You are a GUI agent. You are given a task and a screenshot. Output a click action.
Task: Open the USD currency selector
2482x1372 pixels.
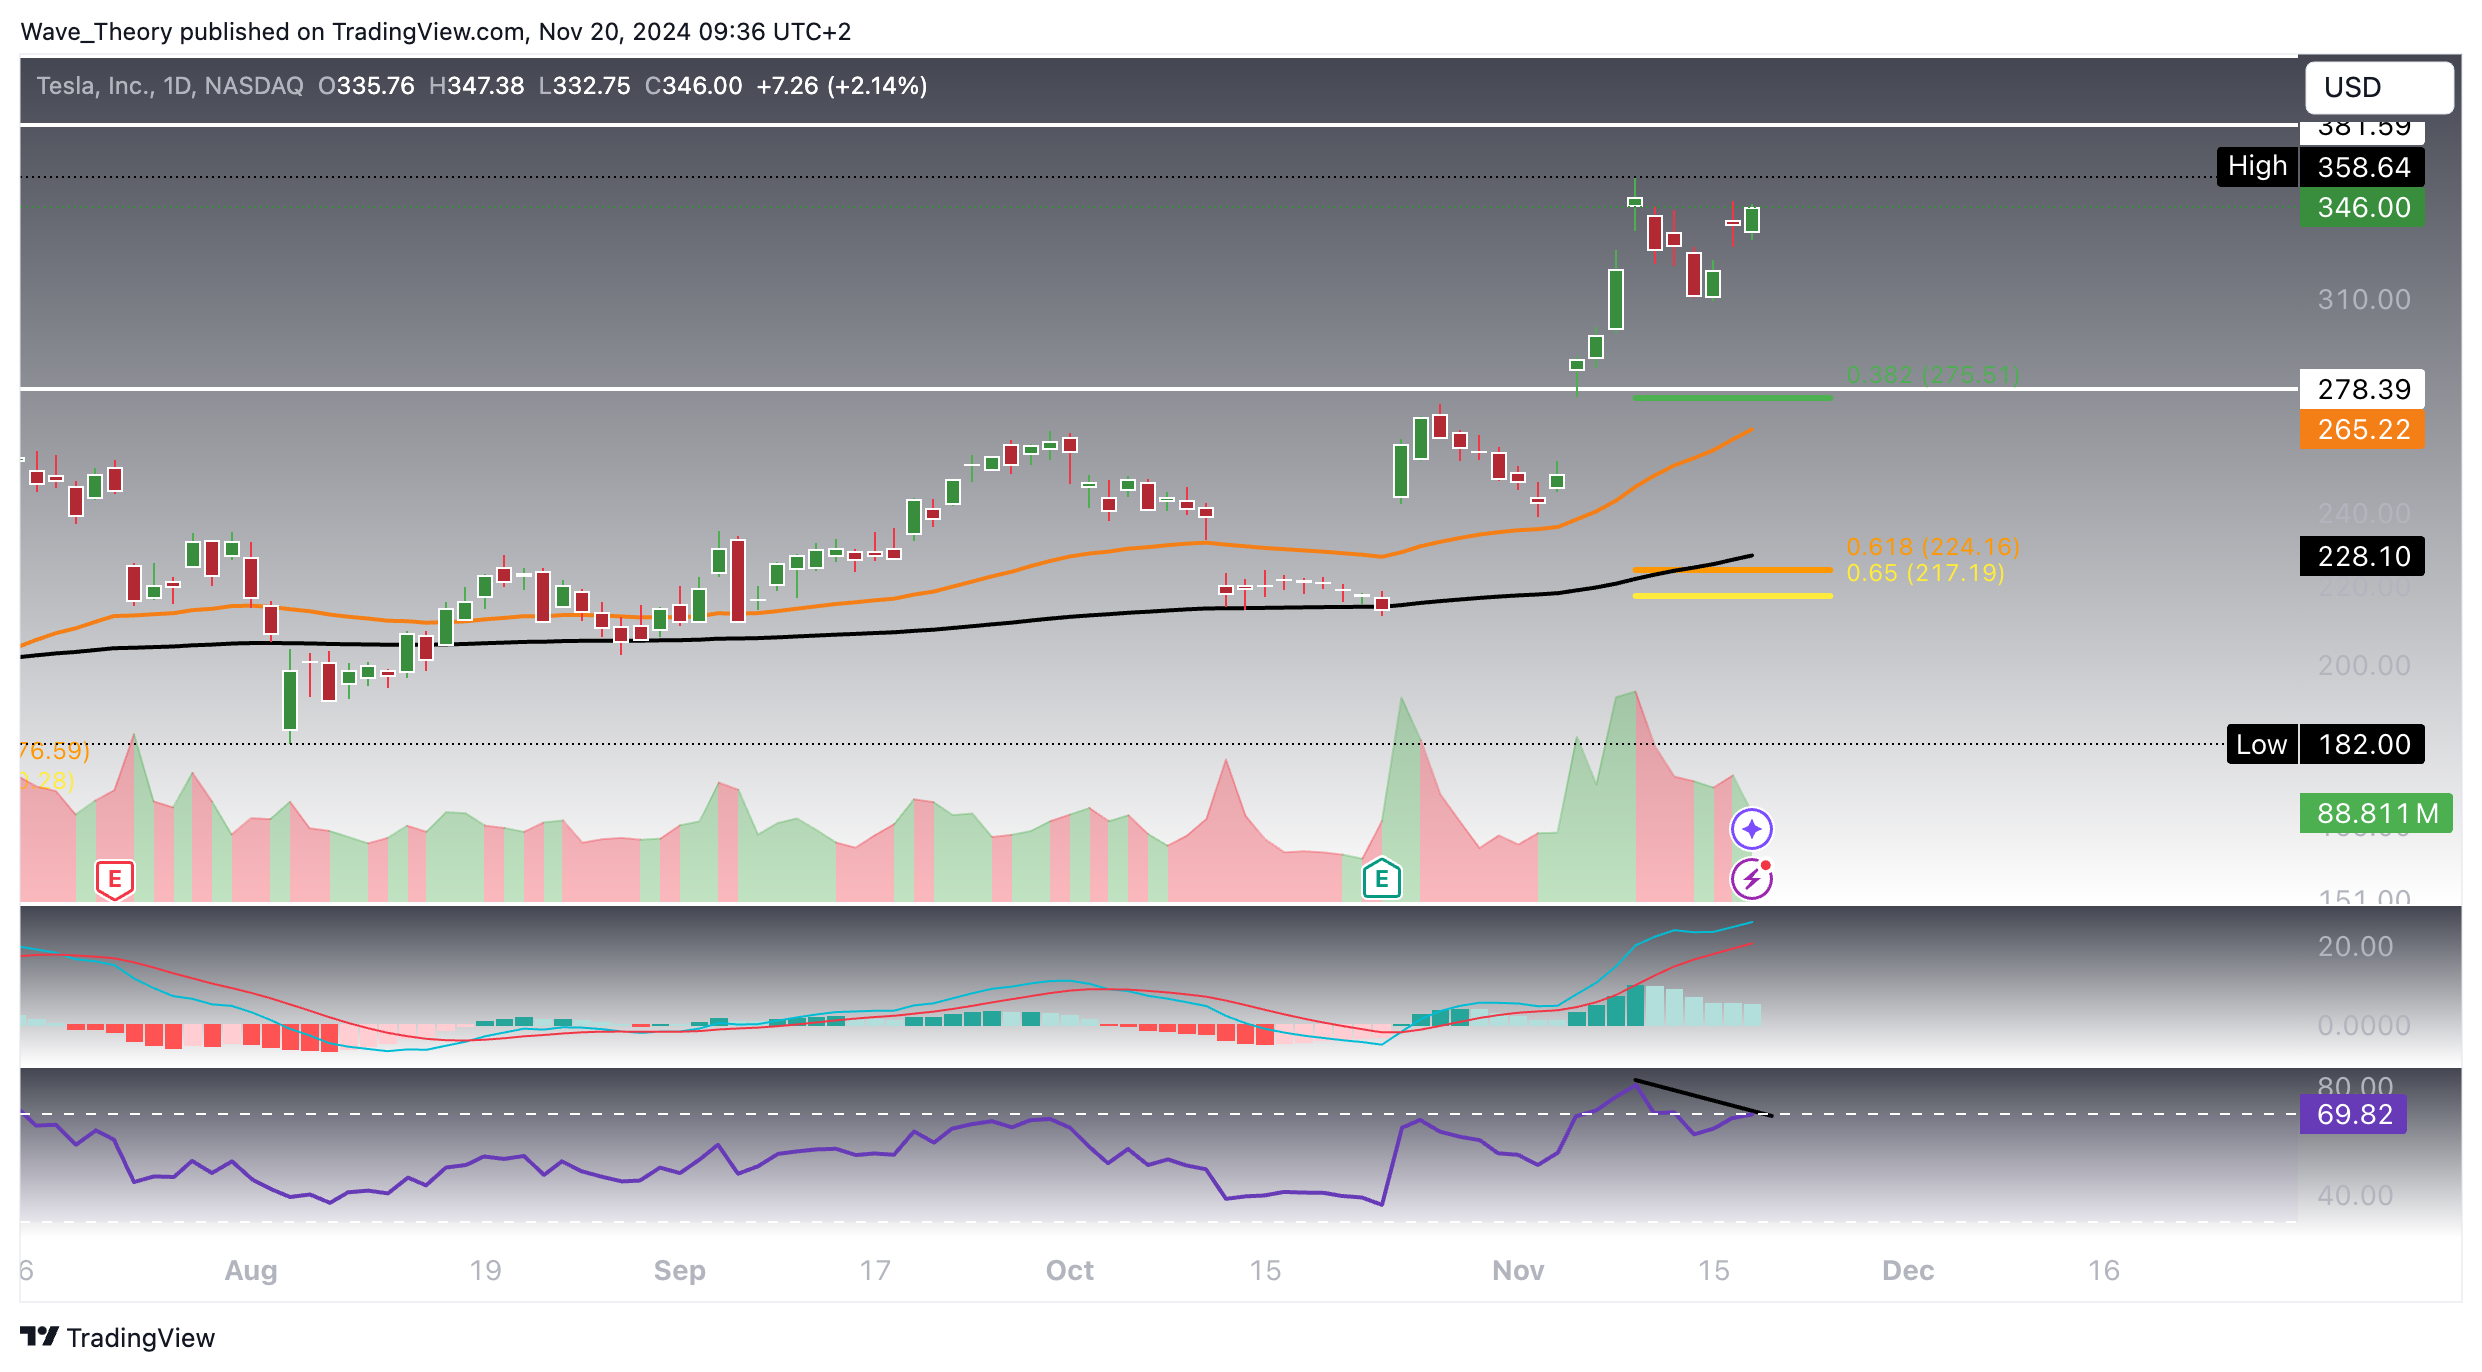coord(2378,87)
